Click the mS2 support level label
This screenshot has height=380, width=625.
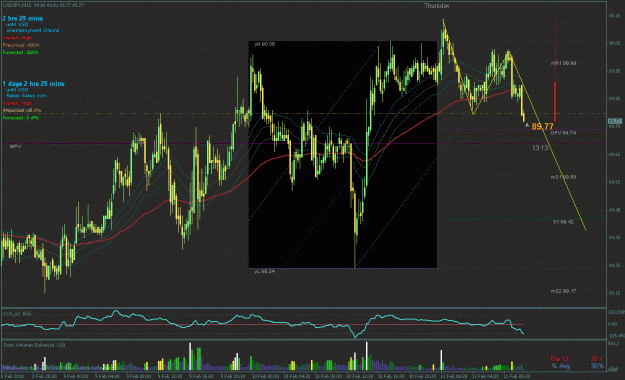pyautogui.click(x=563, y=291)
